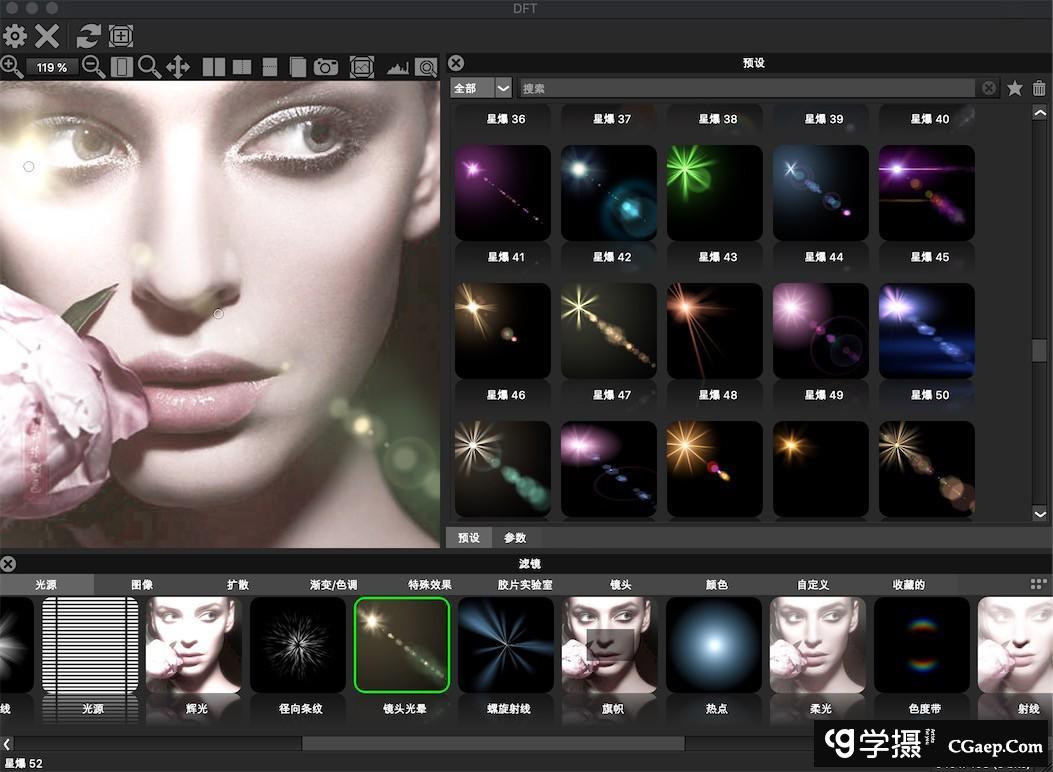
Task: Delete preset with trash icon
Action: pyautogui.click(x=1039, y=88)
